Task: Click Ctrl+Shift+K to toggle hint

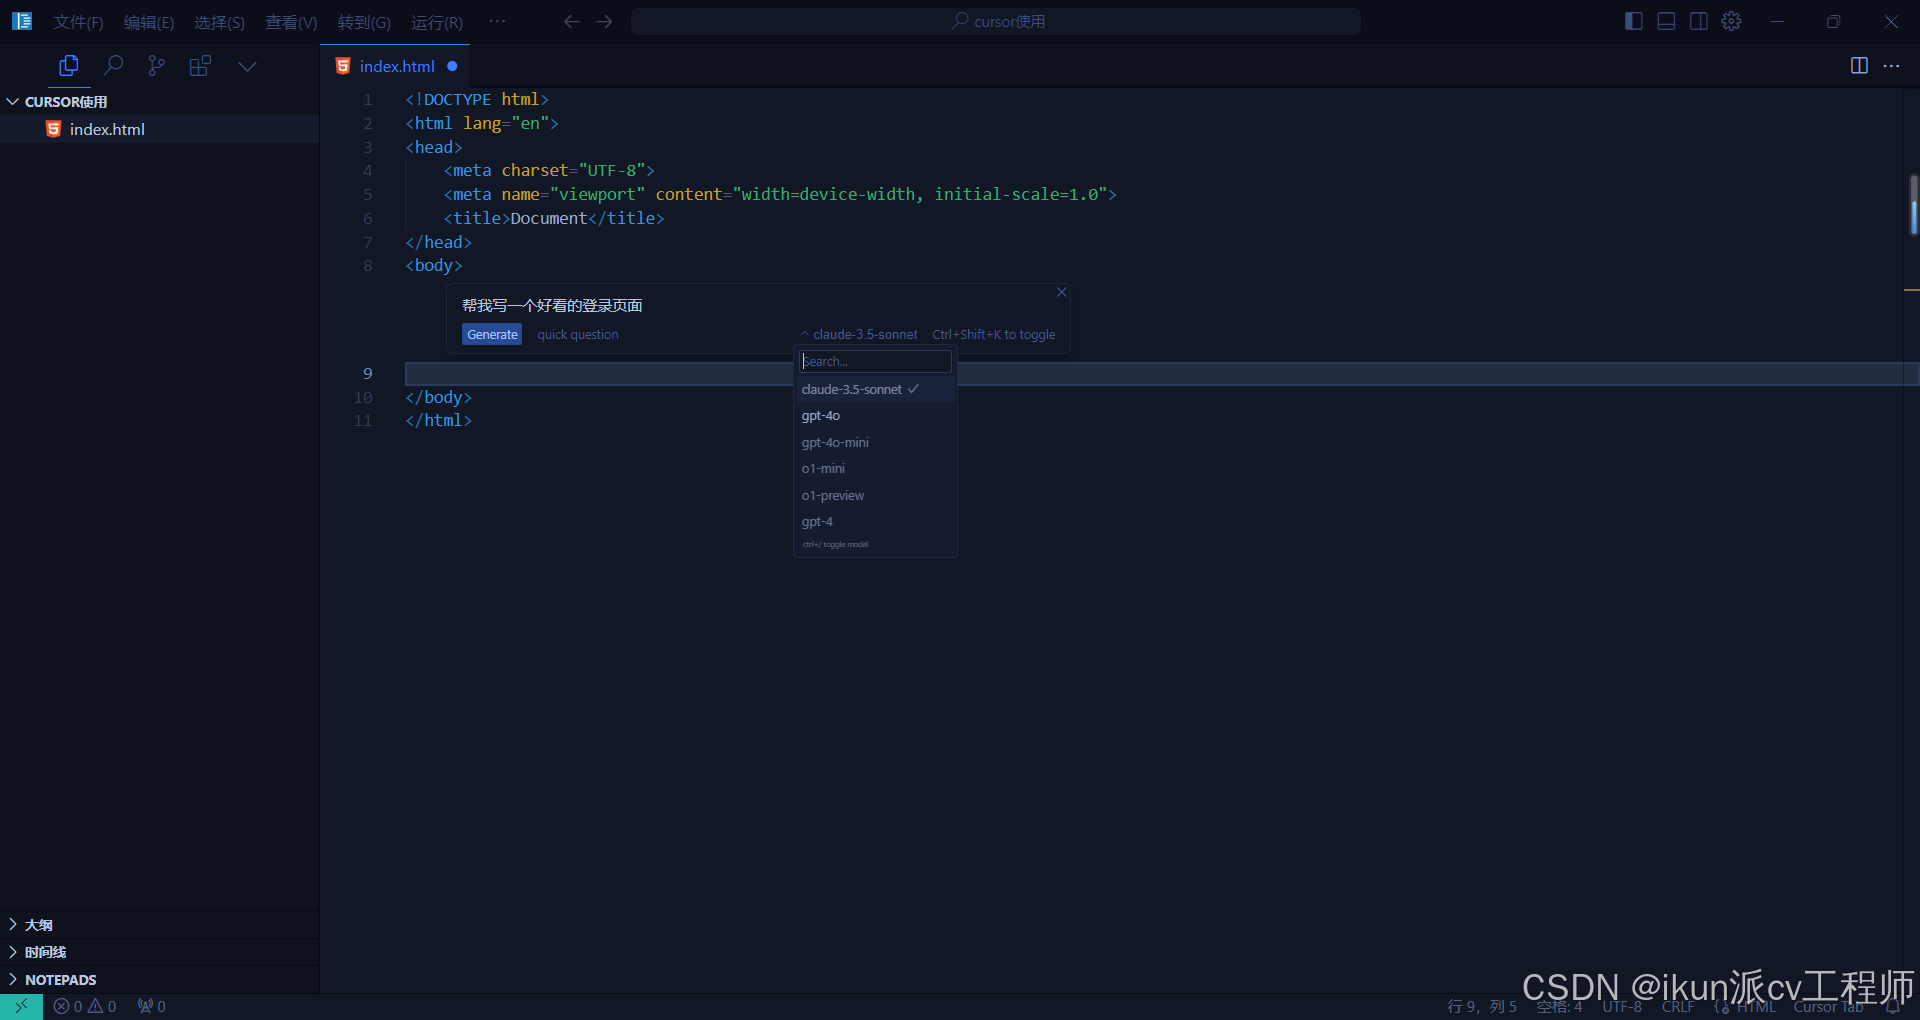Action: click(x=994, y=335)
